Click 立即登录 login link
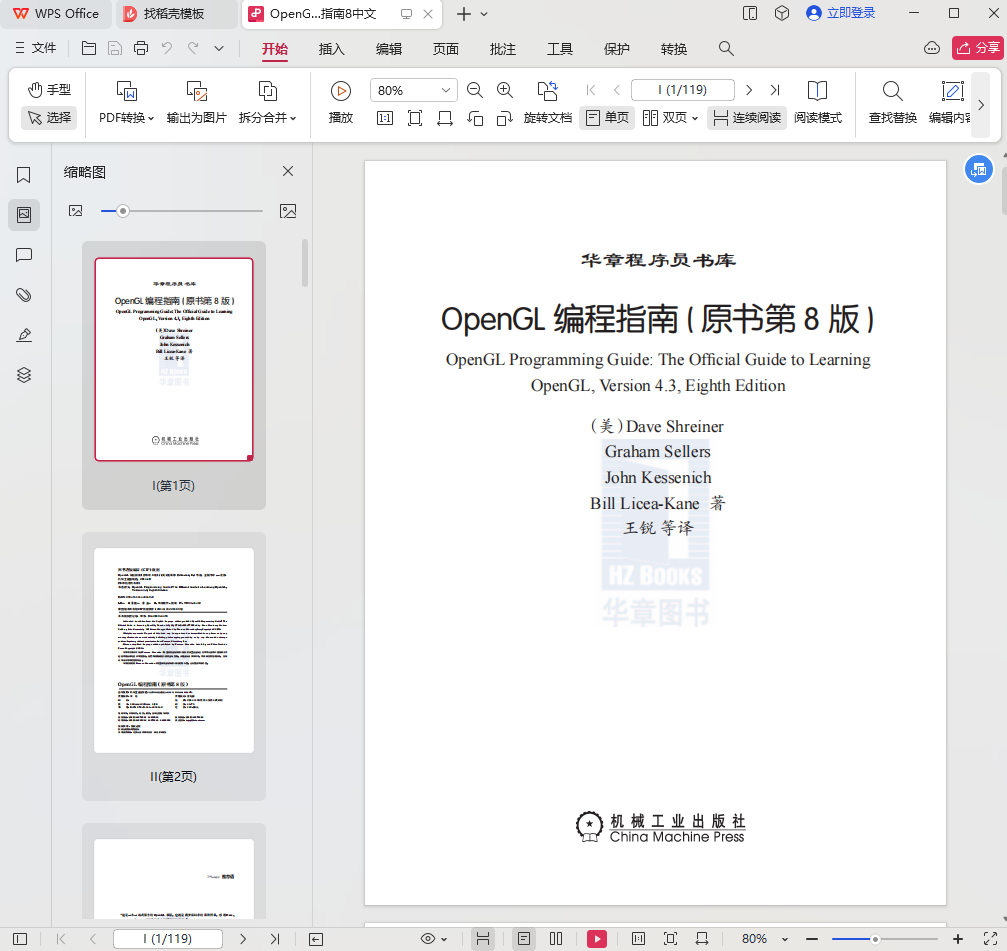Screen dimensions: 1007x951 841,13
